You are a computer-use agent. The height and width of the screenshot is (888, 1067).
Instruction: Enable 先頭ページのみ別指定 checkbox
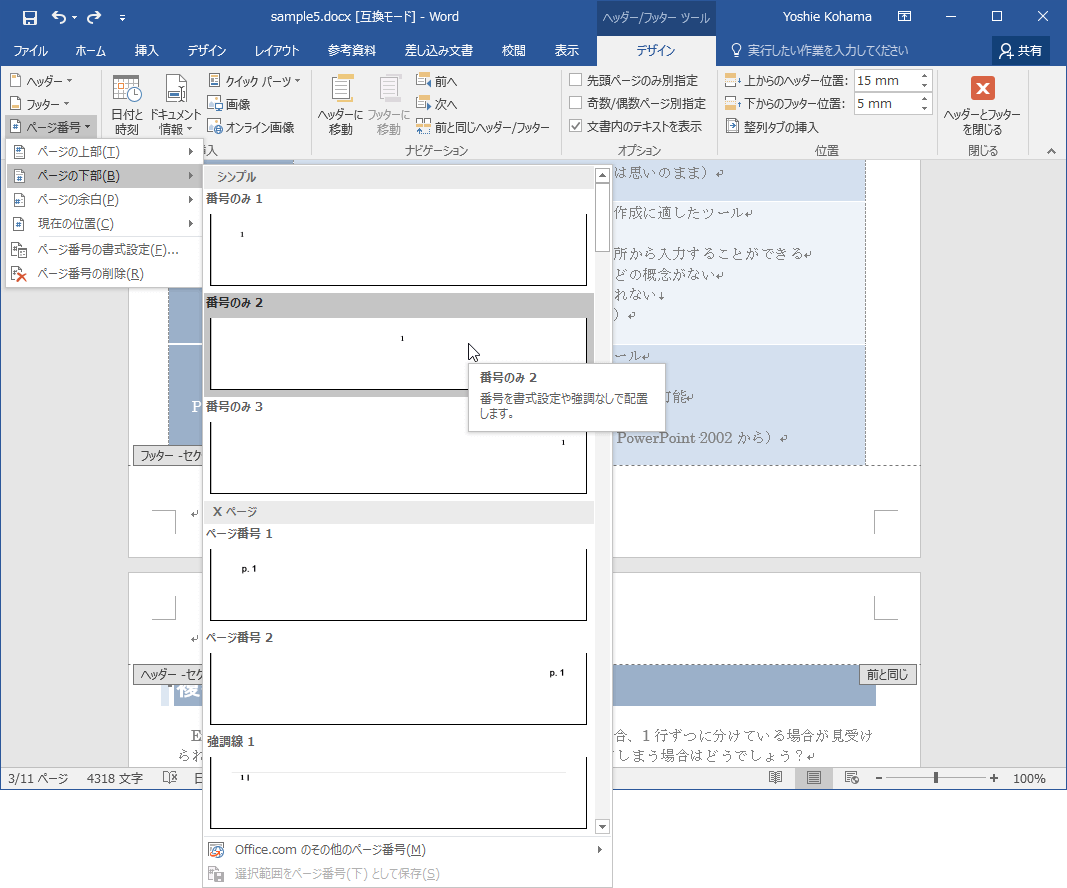click(x=575, y=80)
